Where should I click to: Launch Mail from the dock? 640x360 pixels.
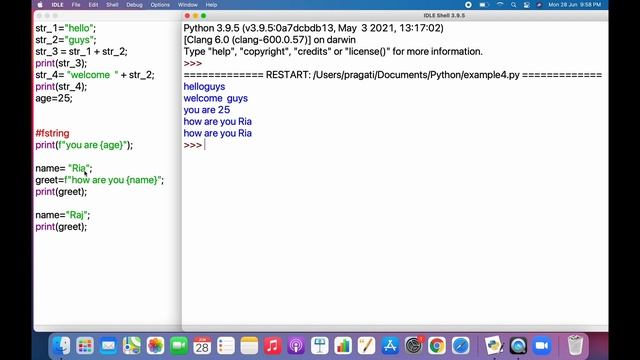tap(108, 346)
